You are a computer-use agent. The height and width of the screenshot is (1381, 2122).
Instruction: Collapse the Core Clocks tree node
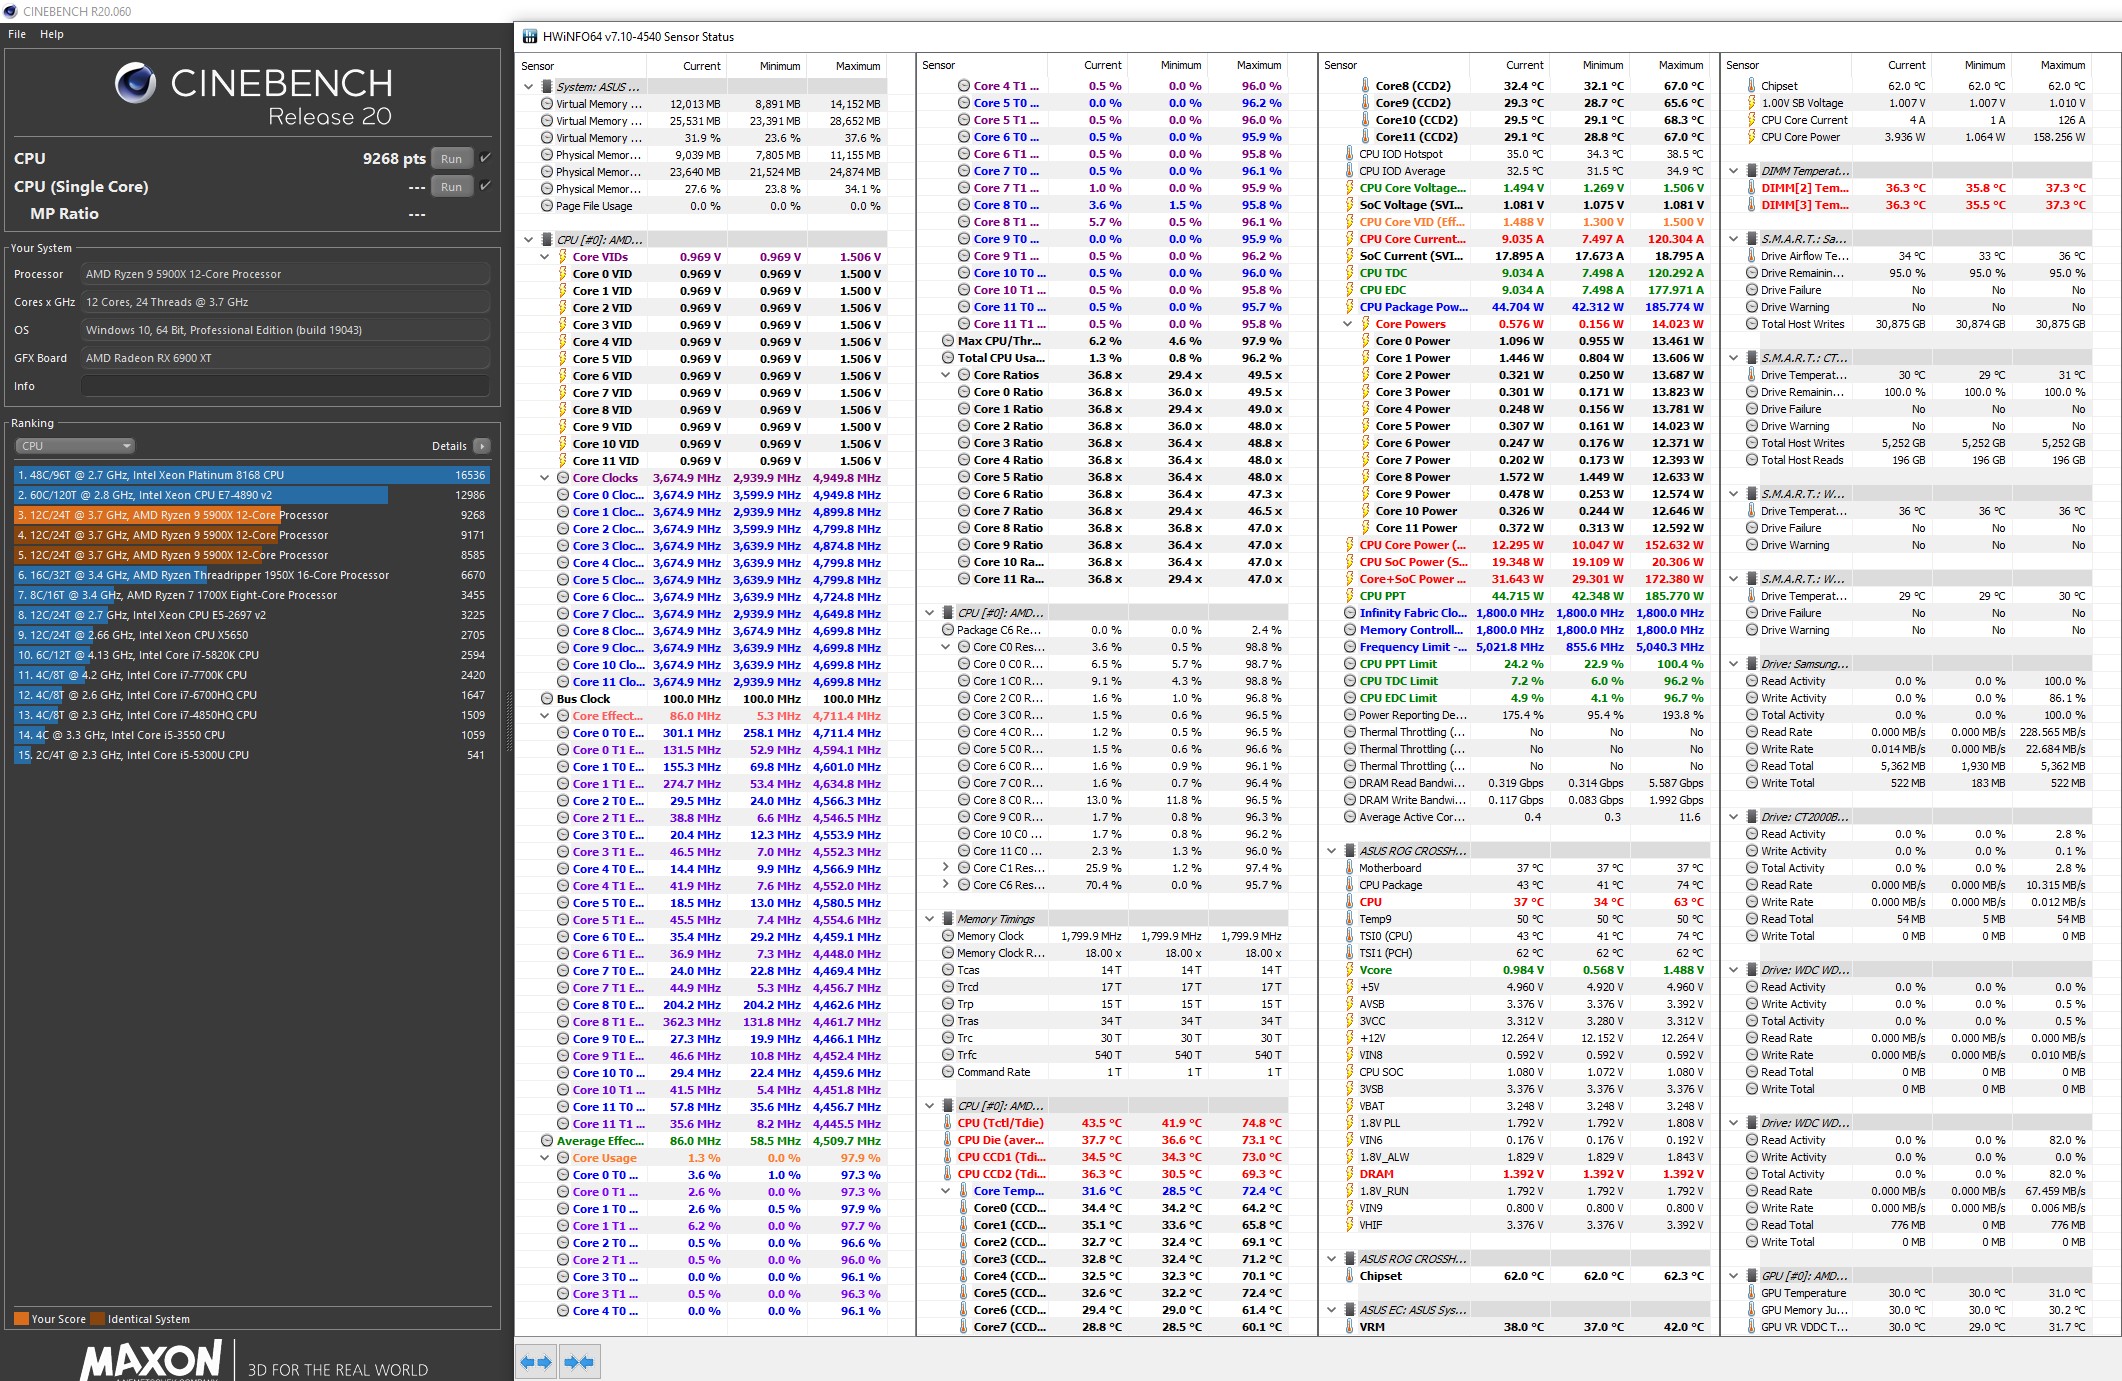tap(545, 478)
